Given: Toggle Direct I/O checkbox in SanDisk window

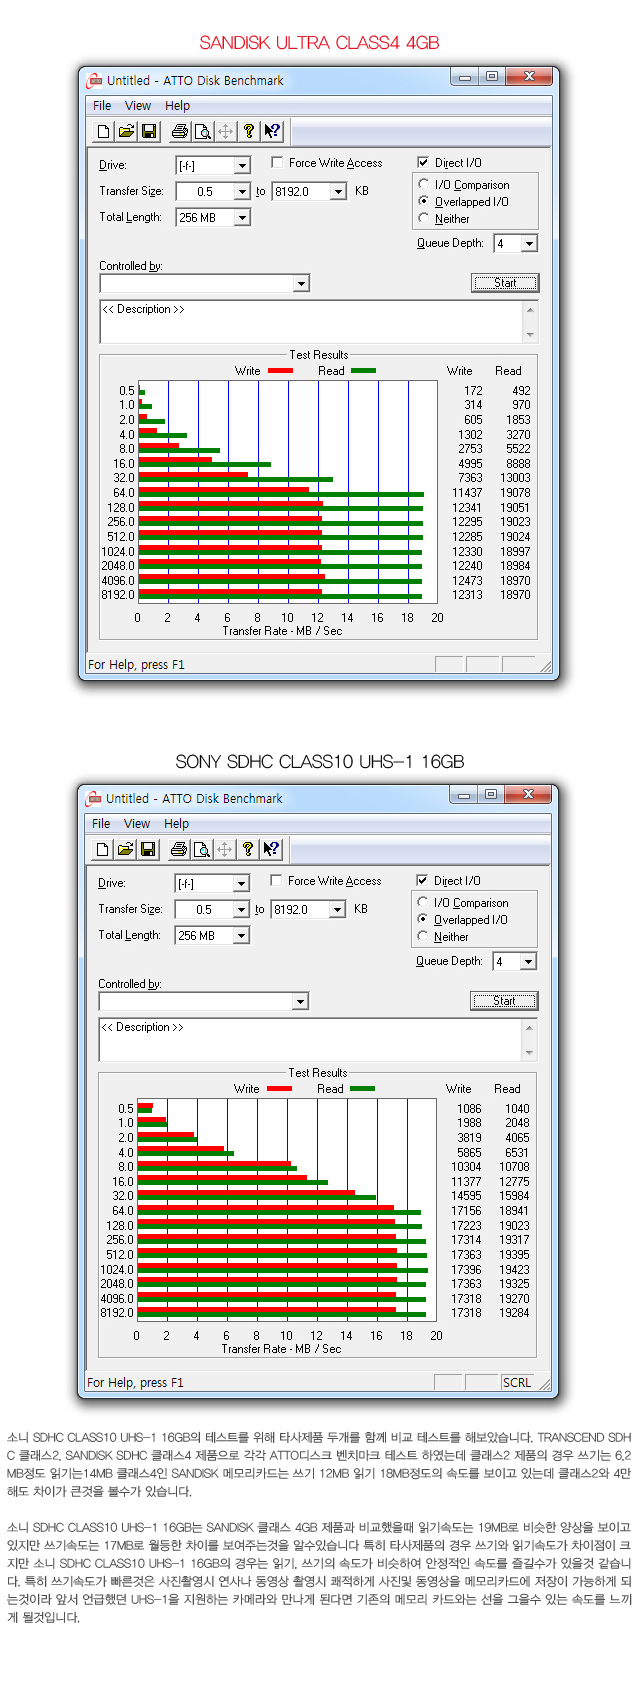Looking at the screenshot, I should 423,162.
